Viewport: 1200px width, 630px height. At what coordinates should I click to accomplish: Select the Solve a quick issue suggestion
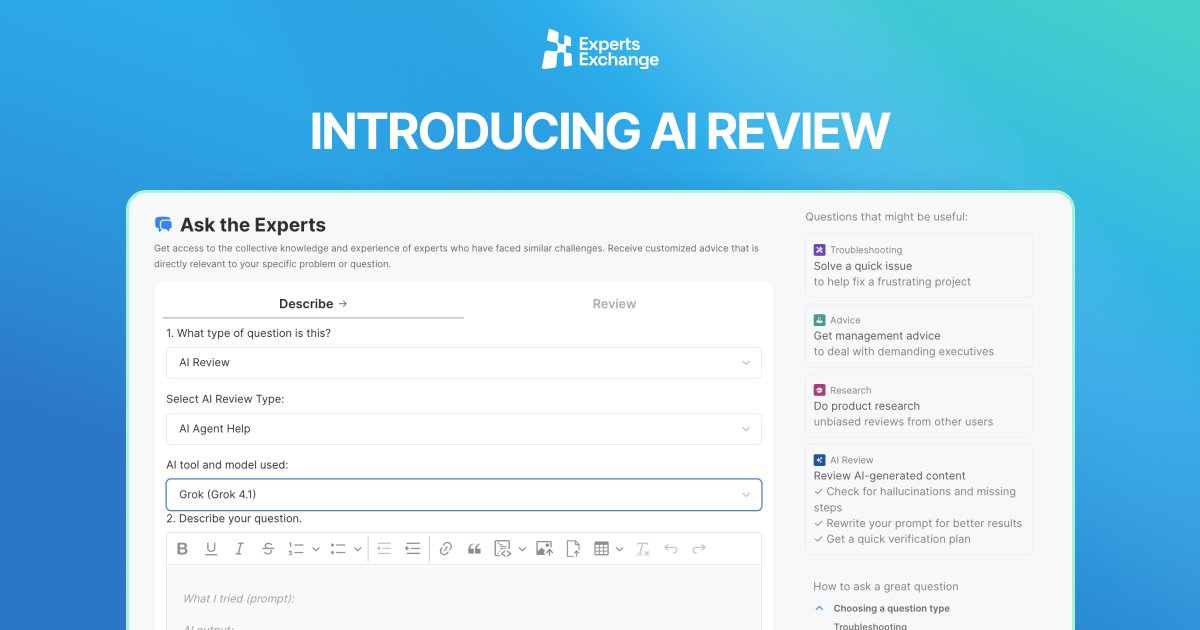918,266
